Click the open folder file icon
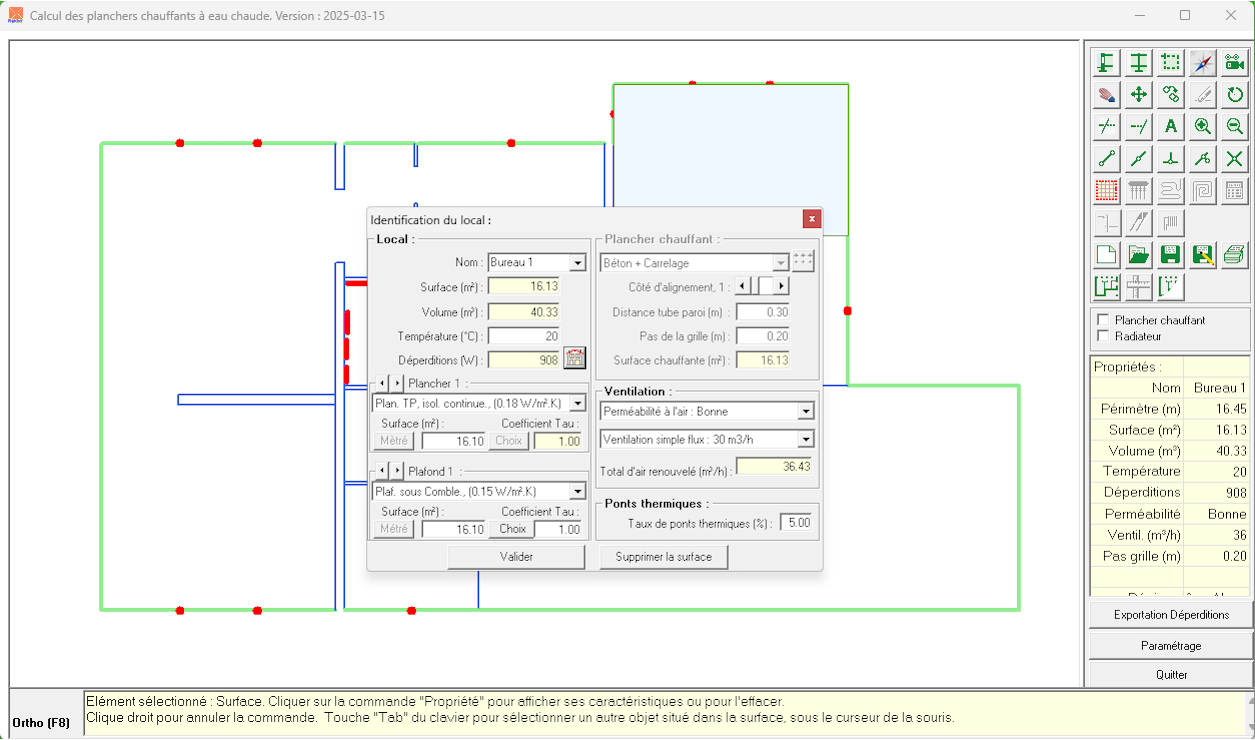The image size is (1255, 740). click(1138, 254)
